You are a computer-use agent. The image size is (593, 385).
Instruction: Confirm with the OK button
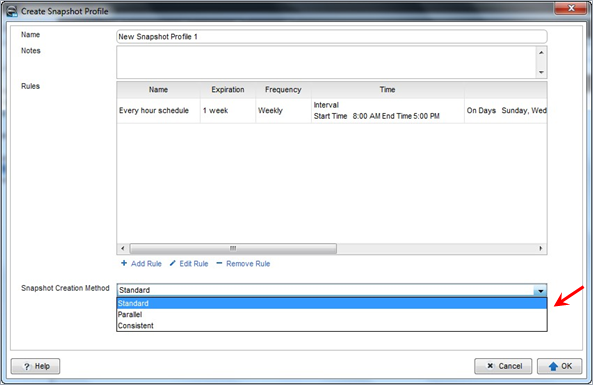coord(560,366)
